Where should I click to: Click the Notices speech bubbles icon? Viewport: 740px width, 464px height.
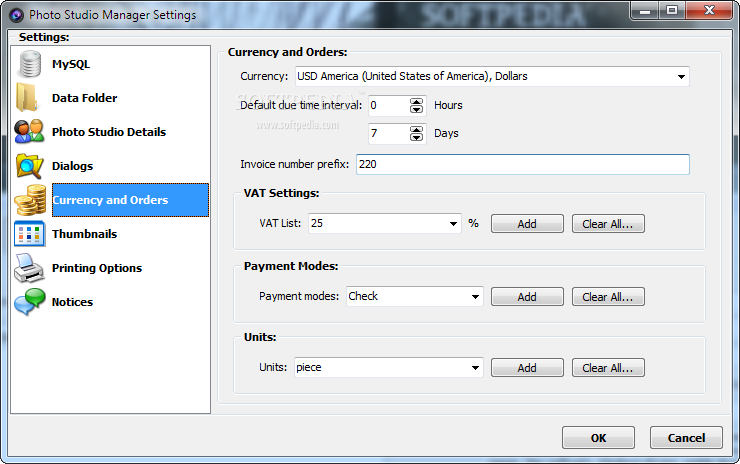[30, 302]
